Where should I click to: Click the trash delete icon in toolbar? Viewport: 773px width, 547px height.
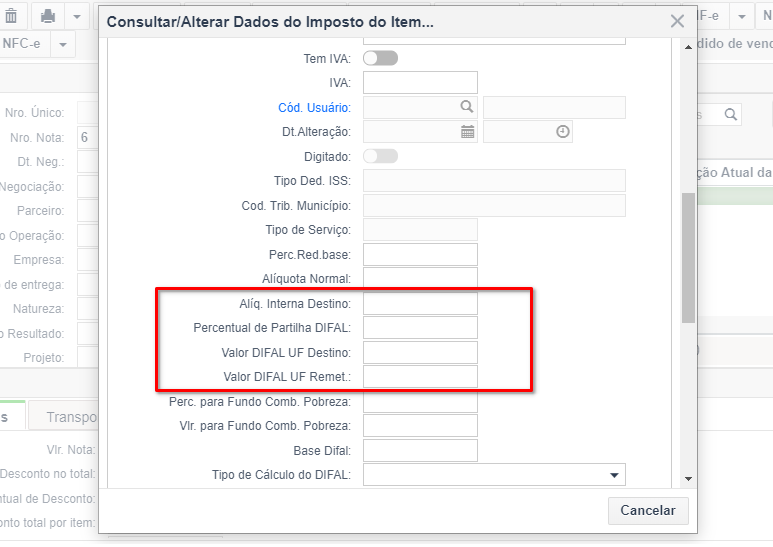pos(11,16)
